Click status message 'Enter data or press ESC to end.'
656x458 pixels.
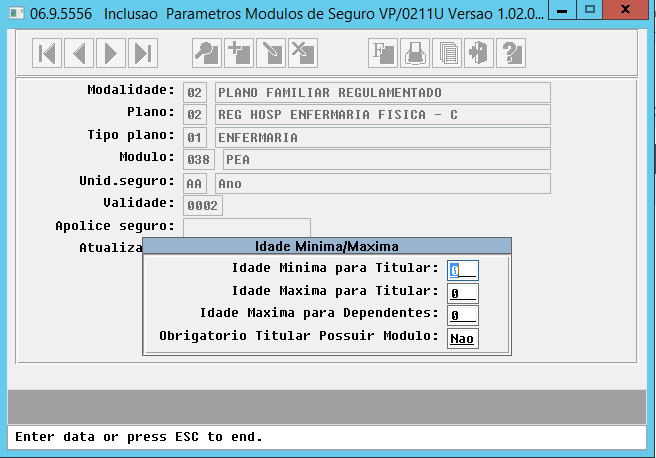click(x=139, y=437)
